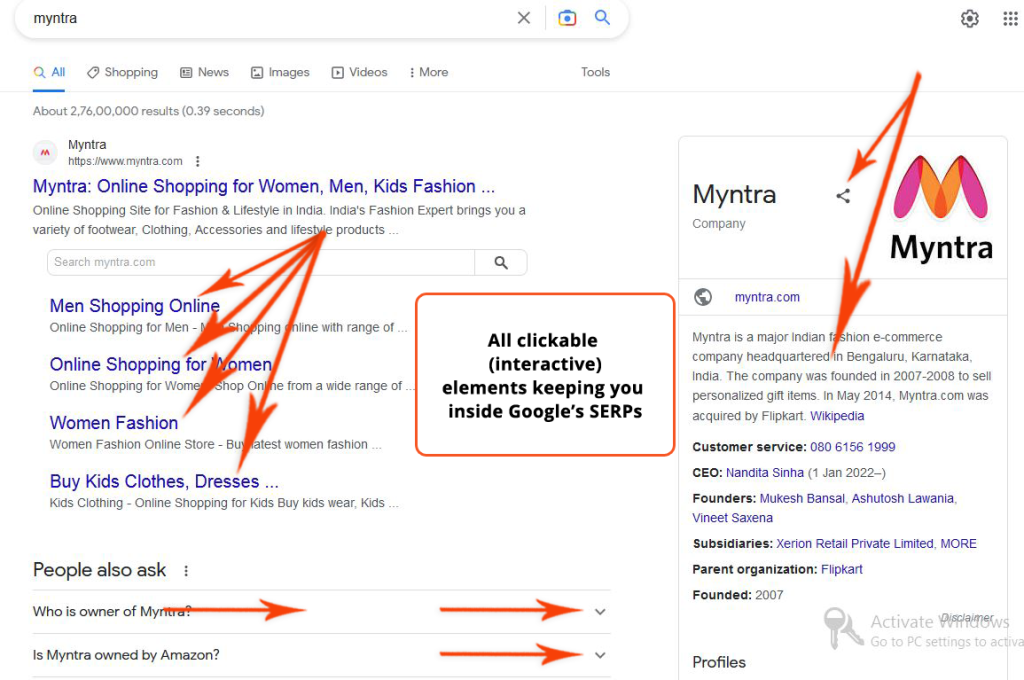This screenshot has width=1024, height=680.
Task: Expand 'Is Myntra owned by Amazon?' question
Action: [600, 654]
